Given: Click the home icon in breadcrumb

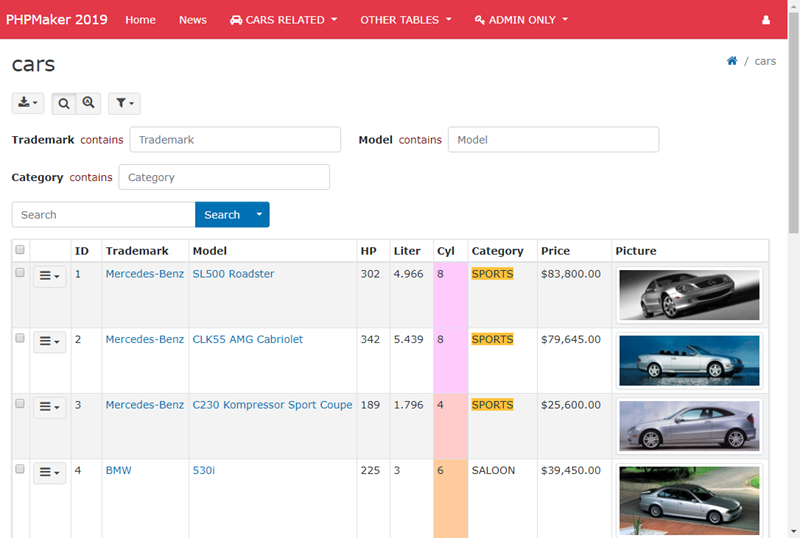Looking at the screenshot, I should click(x=732, y=61).
